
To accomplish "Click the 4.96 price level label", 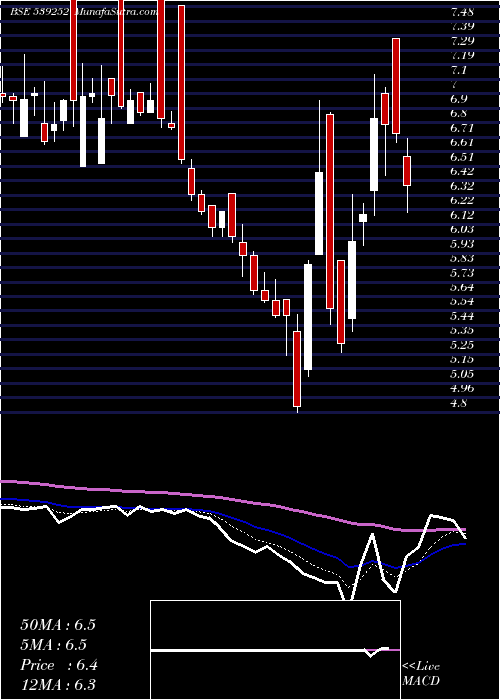I will point(462,389).
